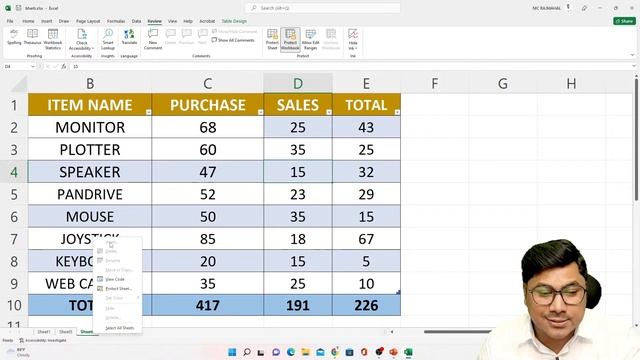Click the Name Box showing D4
Screen dimensions: 640x360
[x=16, y=66]
